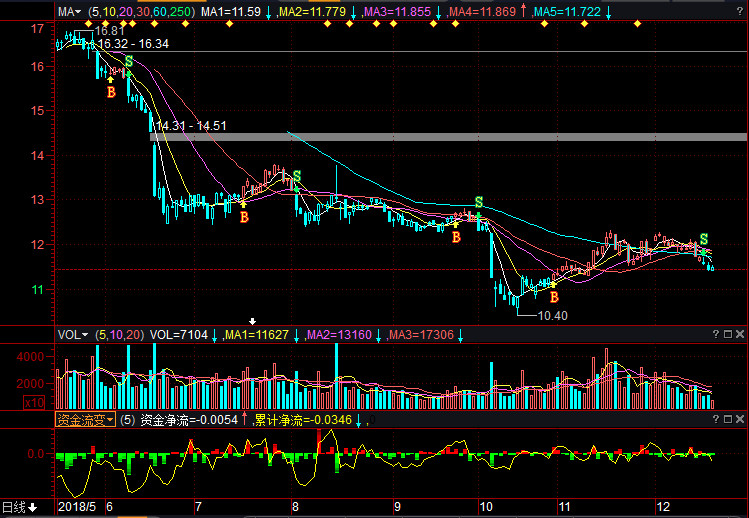Click the 10.40 low price label

click(x=553, y=316)
